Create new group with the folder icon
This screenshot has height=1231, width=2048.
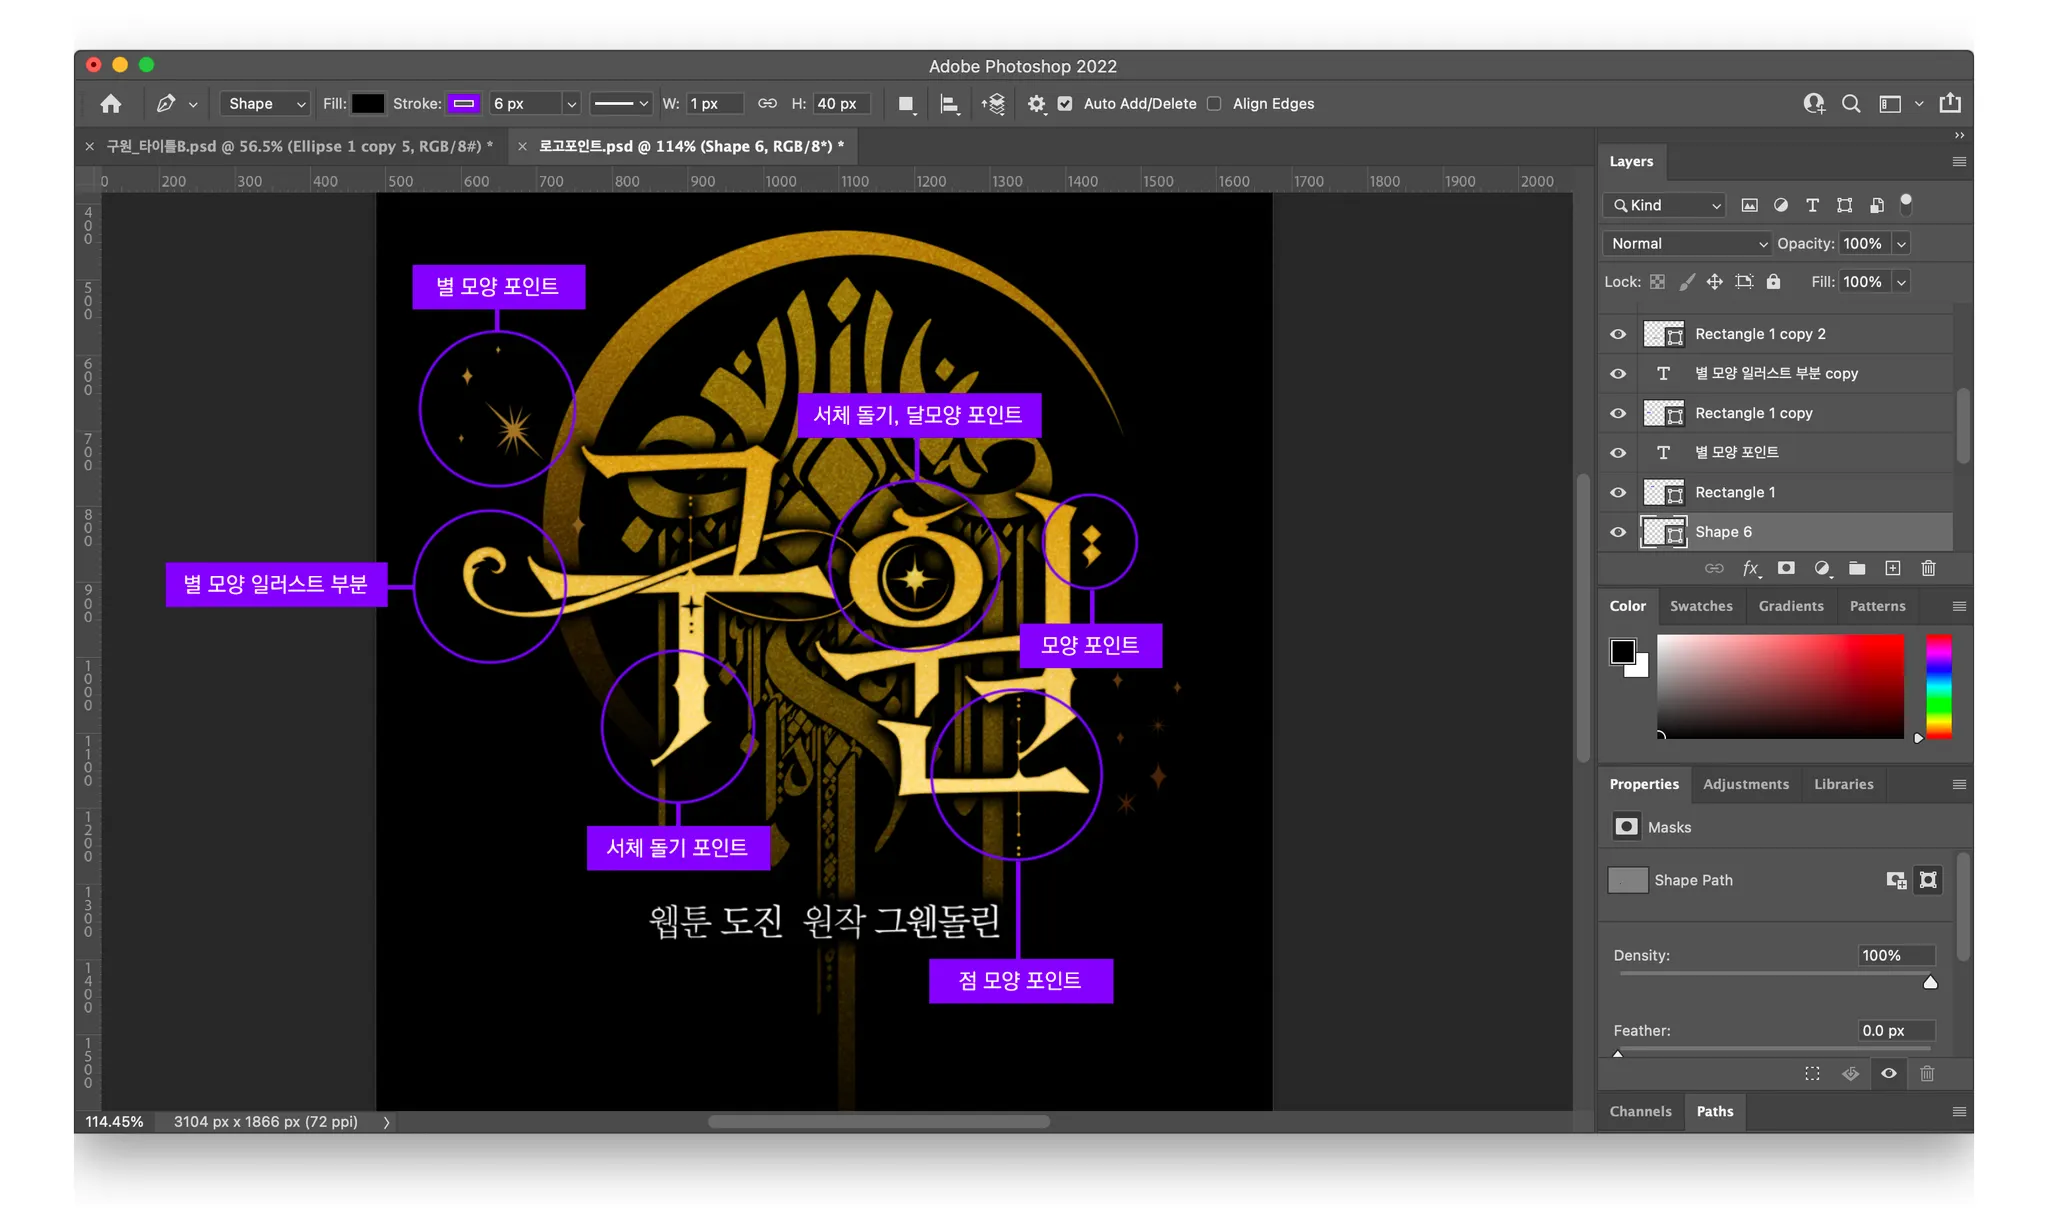[x=1857, y=568]
